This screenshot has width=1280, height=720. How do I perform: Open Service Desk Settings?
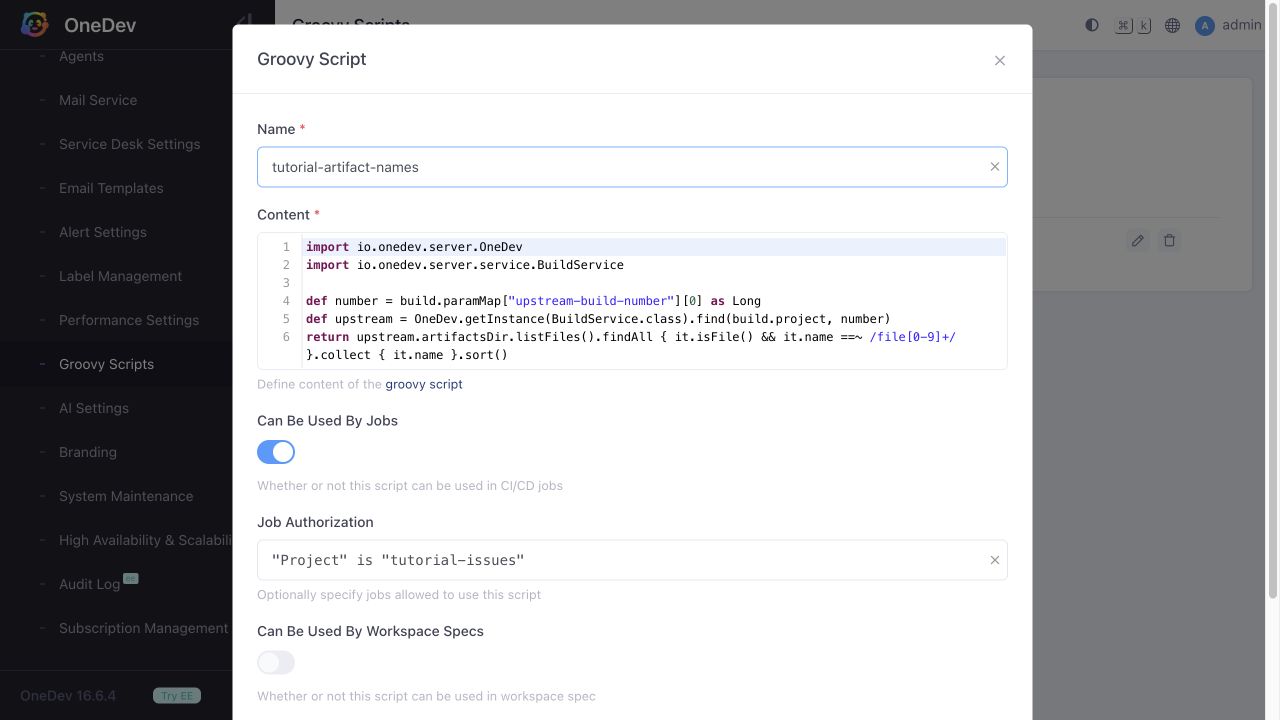click(130, 144)
